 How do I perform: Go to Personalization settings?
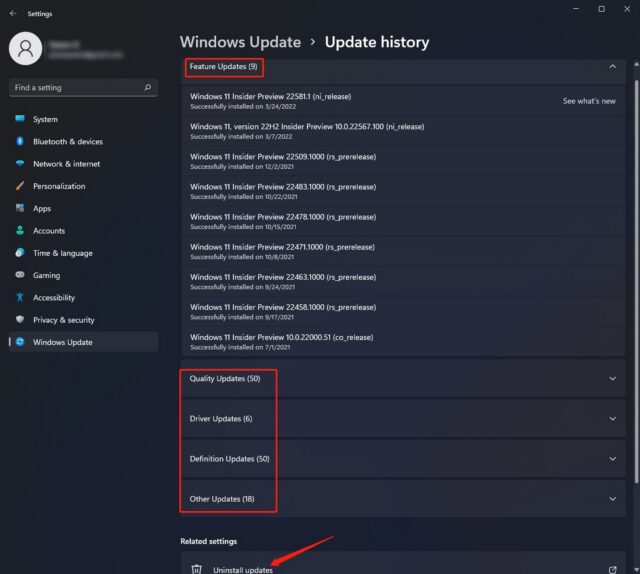[83, 186]
